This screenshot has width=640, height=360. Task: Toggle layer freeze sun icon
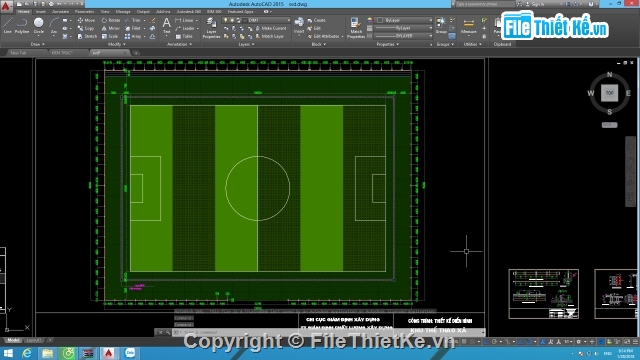coord(232,20)
